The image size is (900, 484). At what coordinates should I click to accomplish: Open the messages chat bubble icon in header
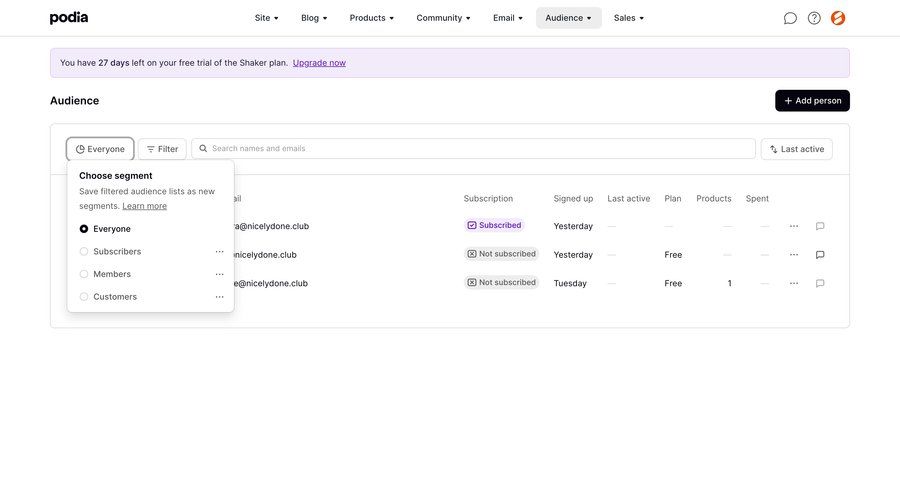(x=790, y=18)
